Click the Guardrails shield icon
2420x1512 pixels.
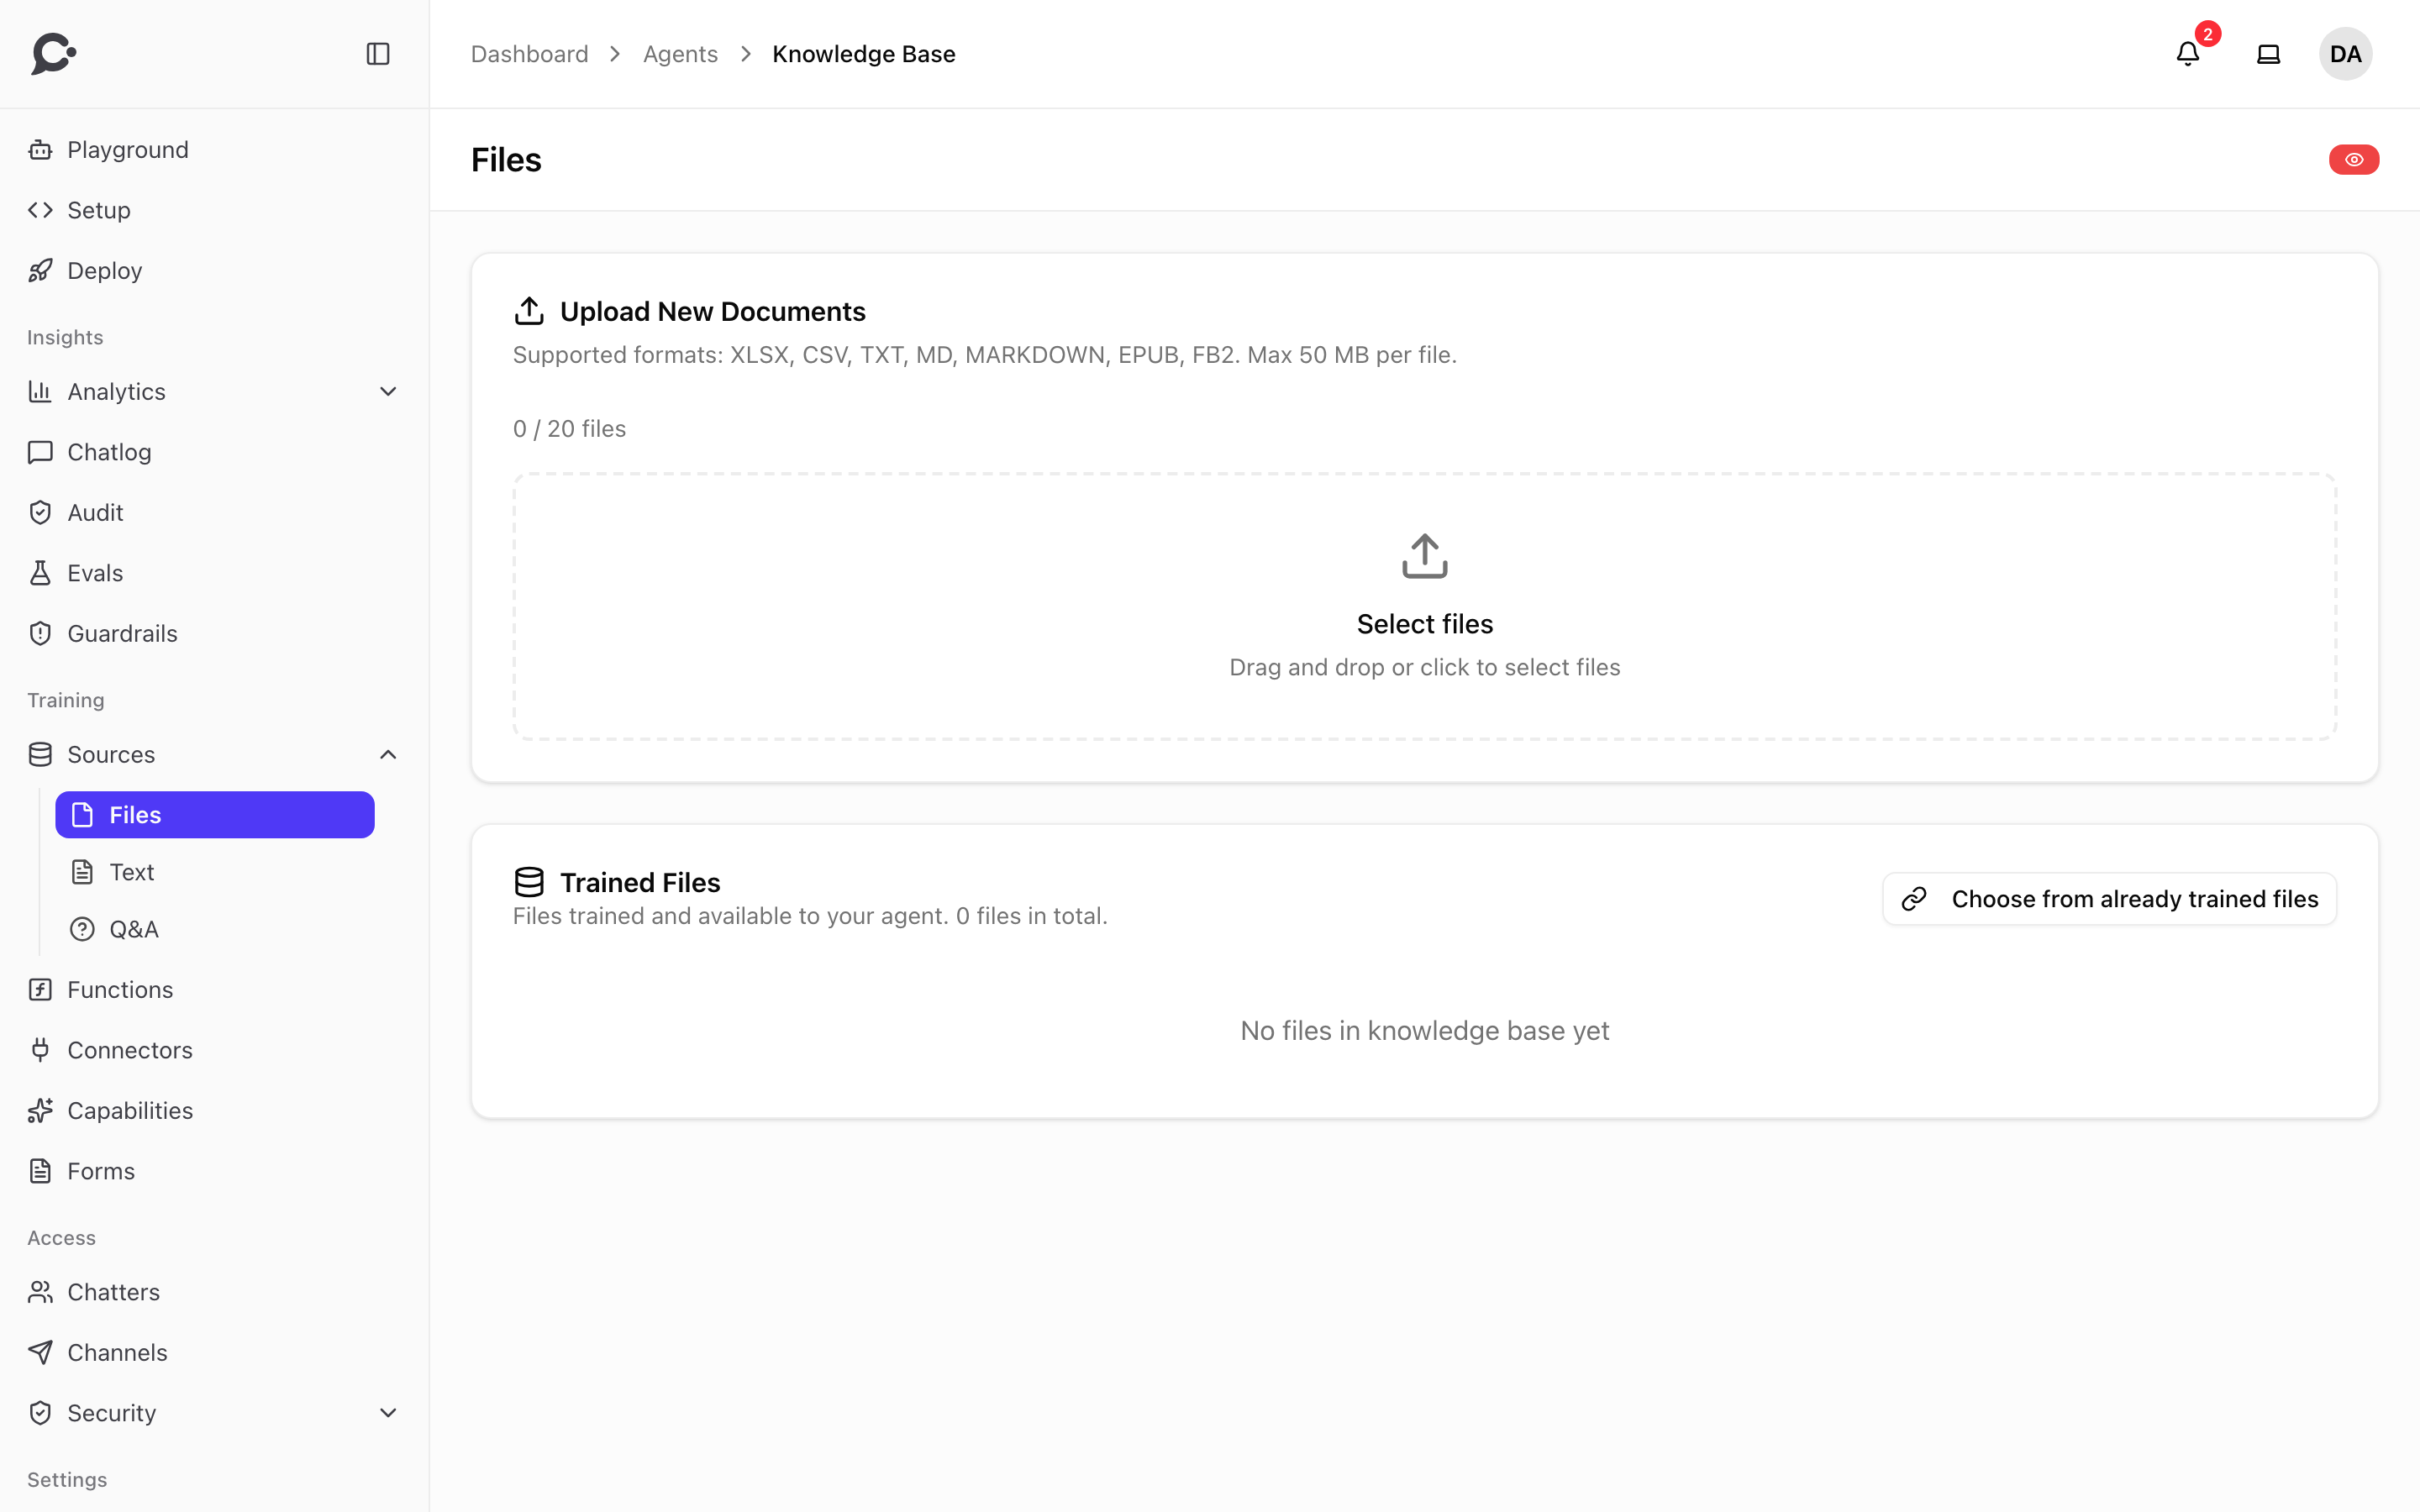[40, 634]
